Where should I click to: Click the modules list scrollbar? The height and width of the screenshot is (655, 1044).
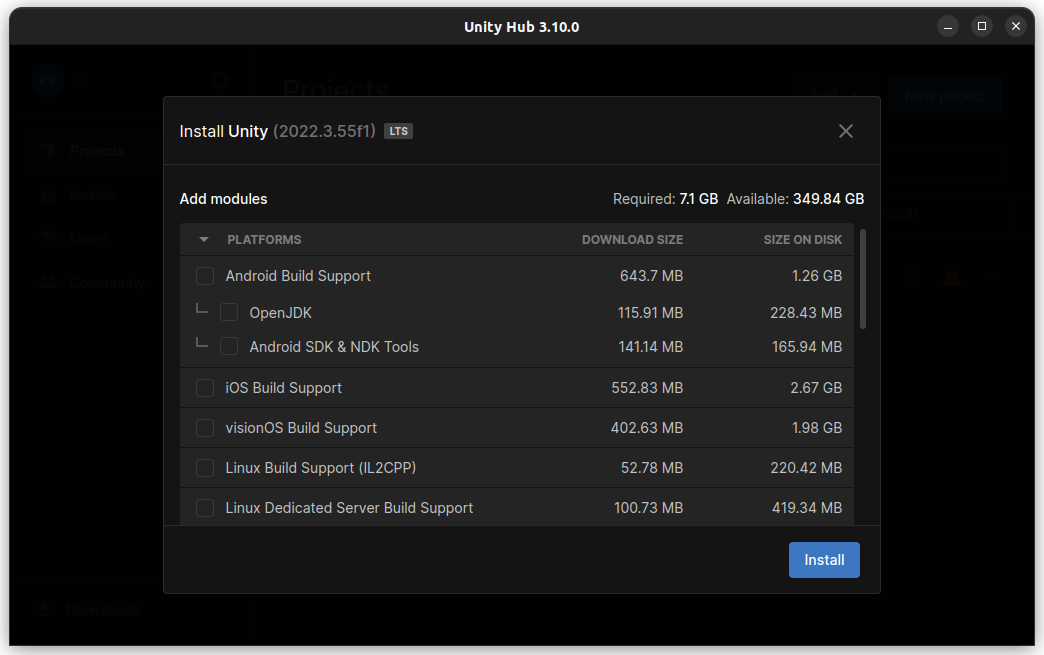[x=863, y=279]
